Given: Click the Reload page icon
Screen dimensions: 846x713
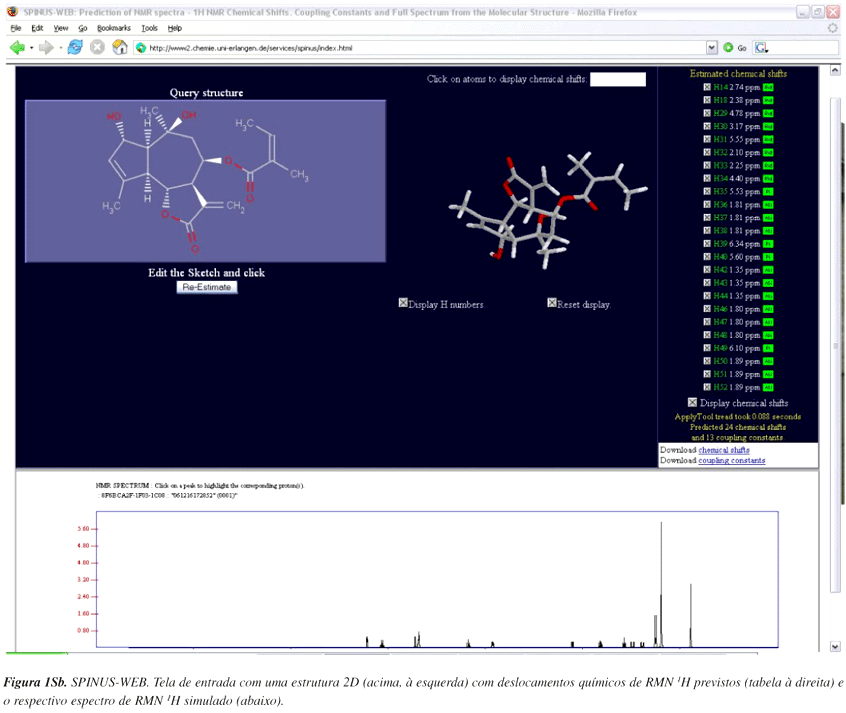Looking at the screenshot, I should pyautogui.click(x=73, y=46).
